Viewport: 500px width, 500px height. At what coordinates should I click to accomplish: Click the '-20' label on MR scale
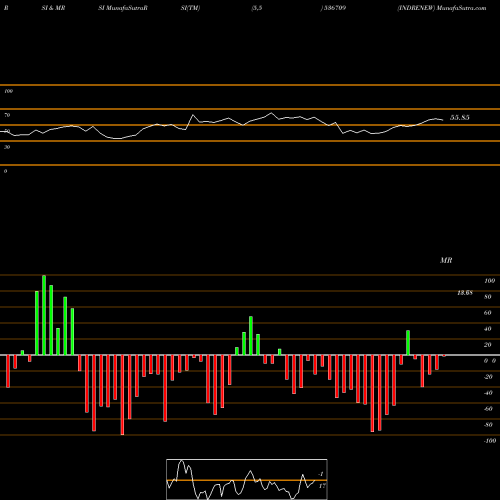pyautogui.click(x=488, y=377)
